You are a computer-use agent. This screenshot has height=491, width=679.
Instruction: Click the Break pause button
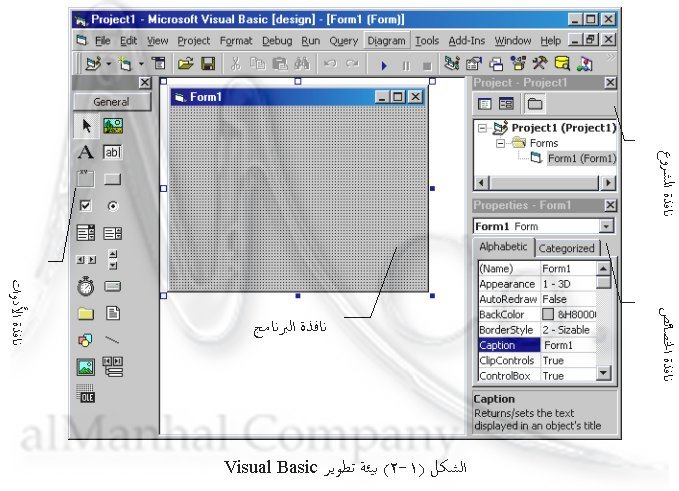(406, 66)
